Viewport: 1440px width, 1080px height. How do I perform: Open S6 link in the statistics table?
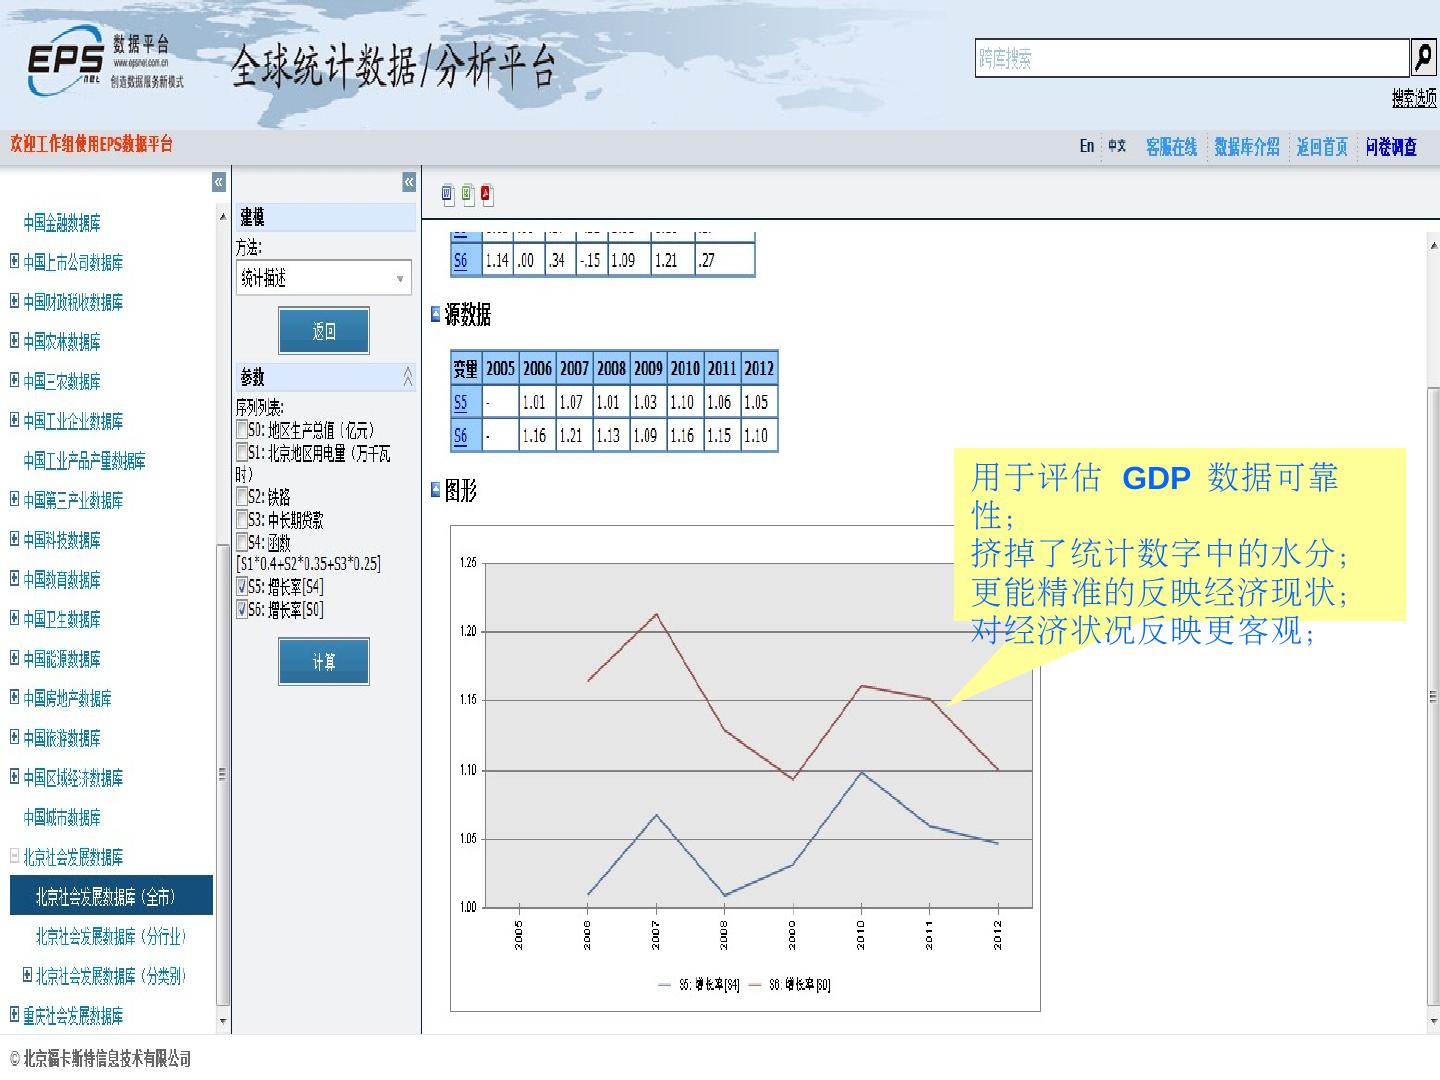point(460,261)
